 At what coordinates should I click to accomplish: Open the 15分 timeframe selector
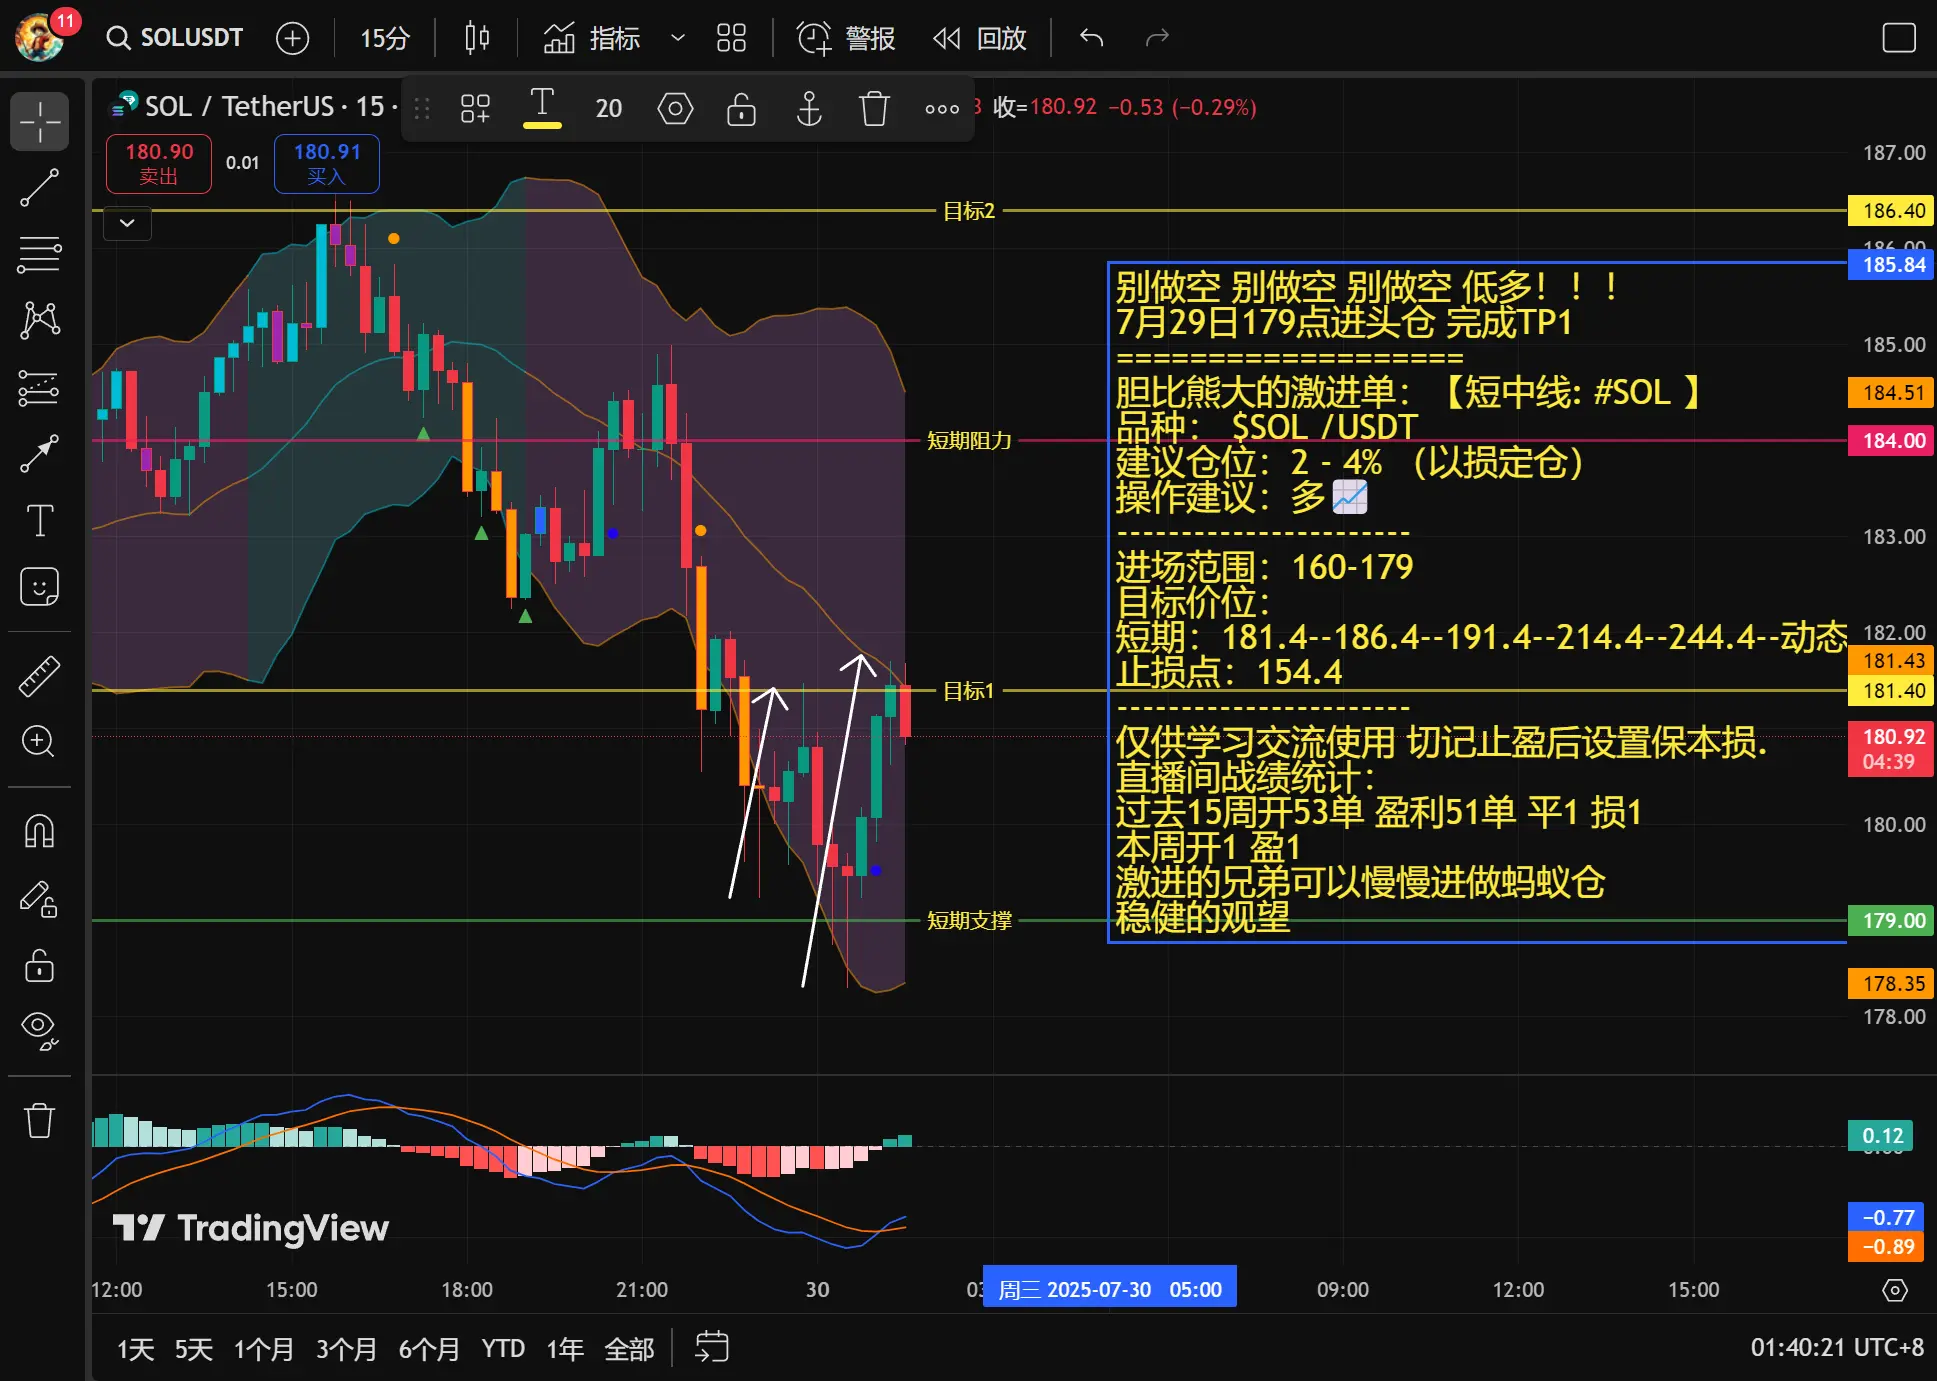pos(385,38)
